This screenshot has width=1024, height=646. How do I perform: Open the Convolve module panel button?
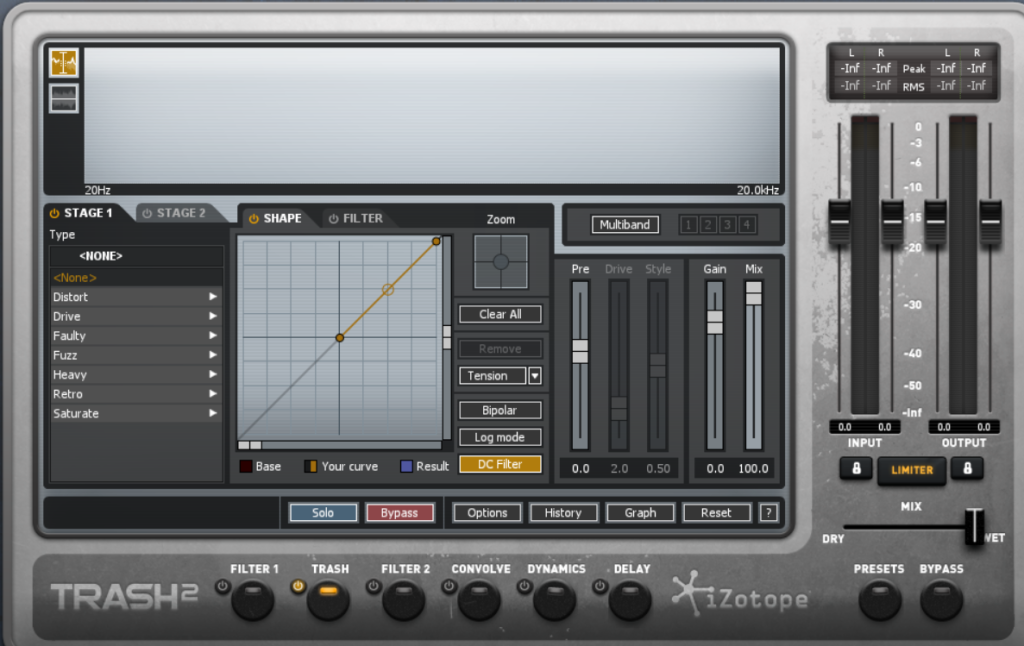coord(479,600)
